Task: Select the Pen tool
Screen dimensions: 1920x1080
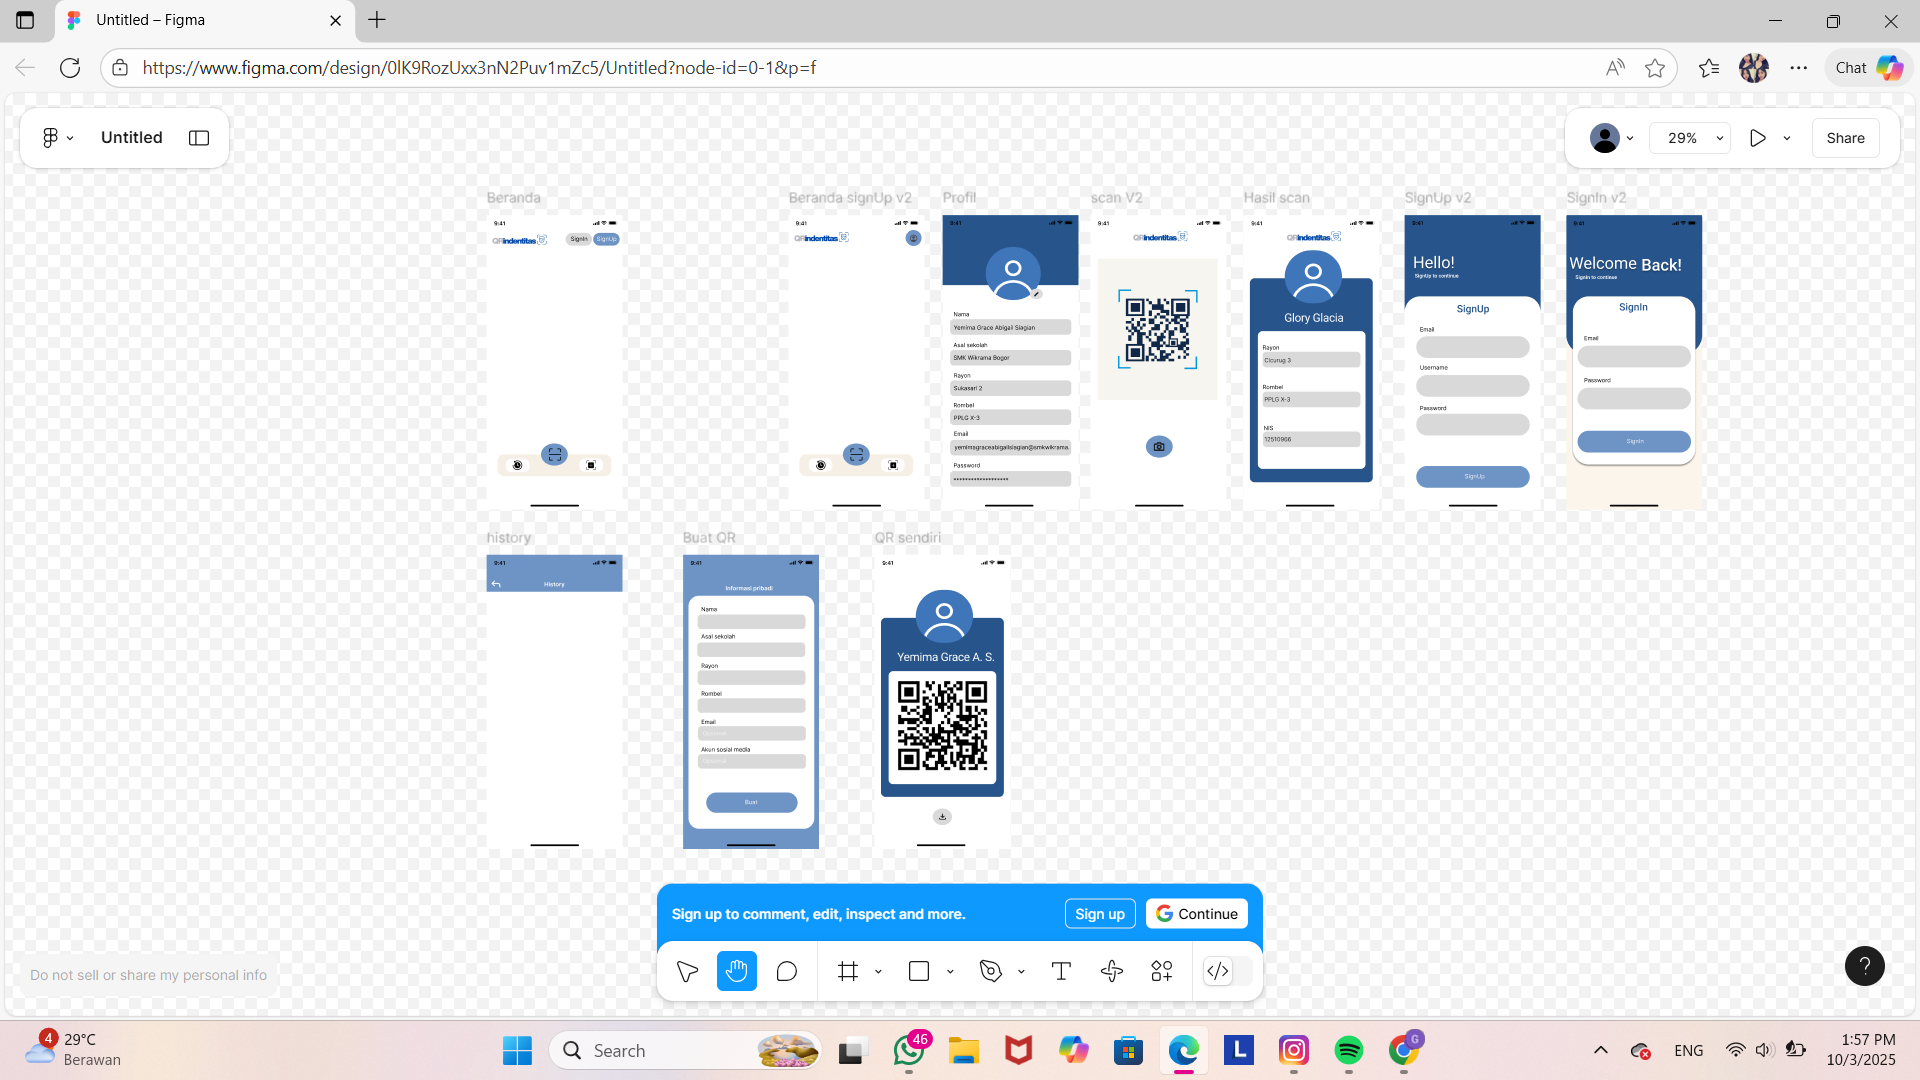Action: 991,971
